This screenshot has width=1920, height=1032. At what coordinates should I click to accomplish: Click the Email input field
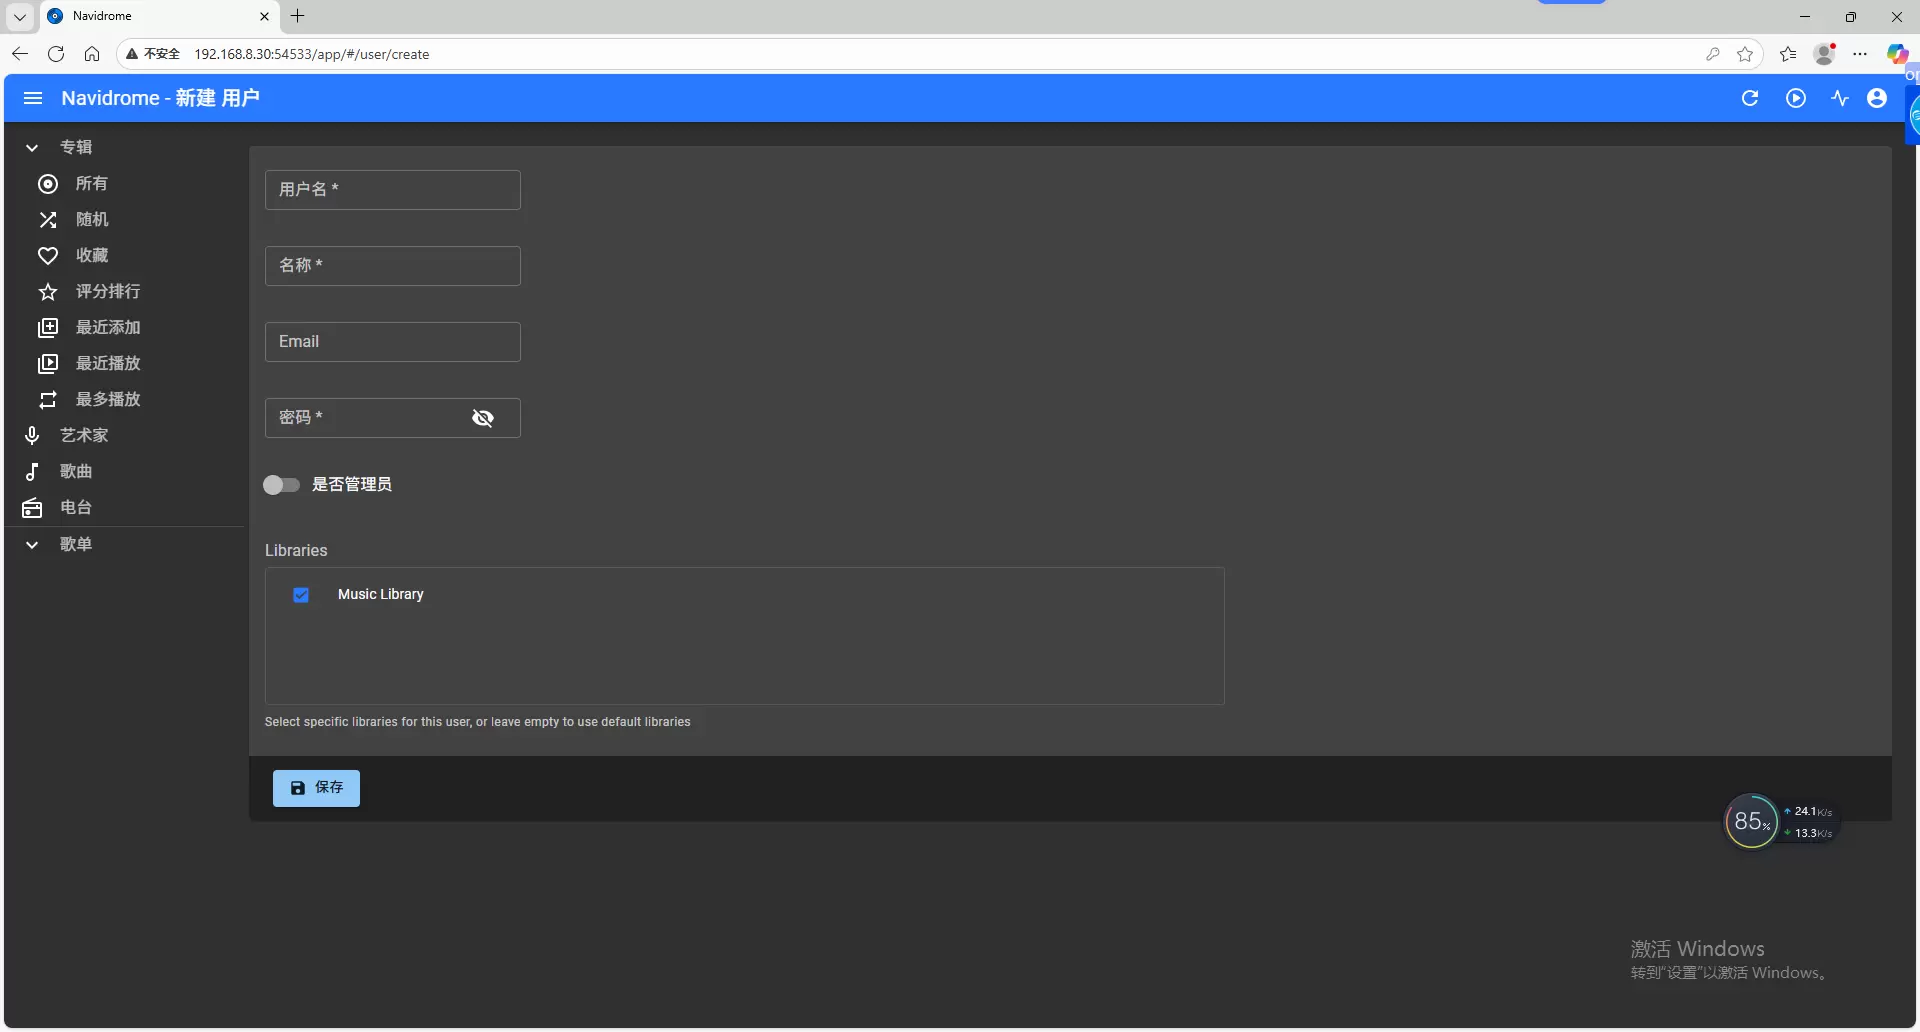click(x=392, y=342)
